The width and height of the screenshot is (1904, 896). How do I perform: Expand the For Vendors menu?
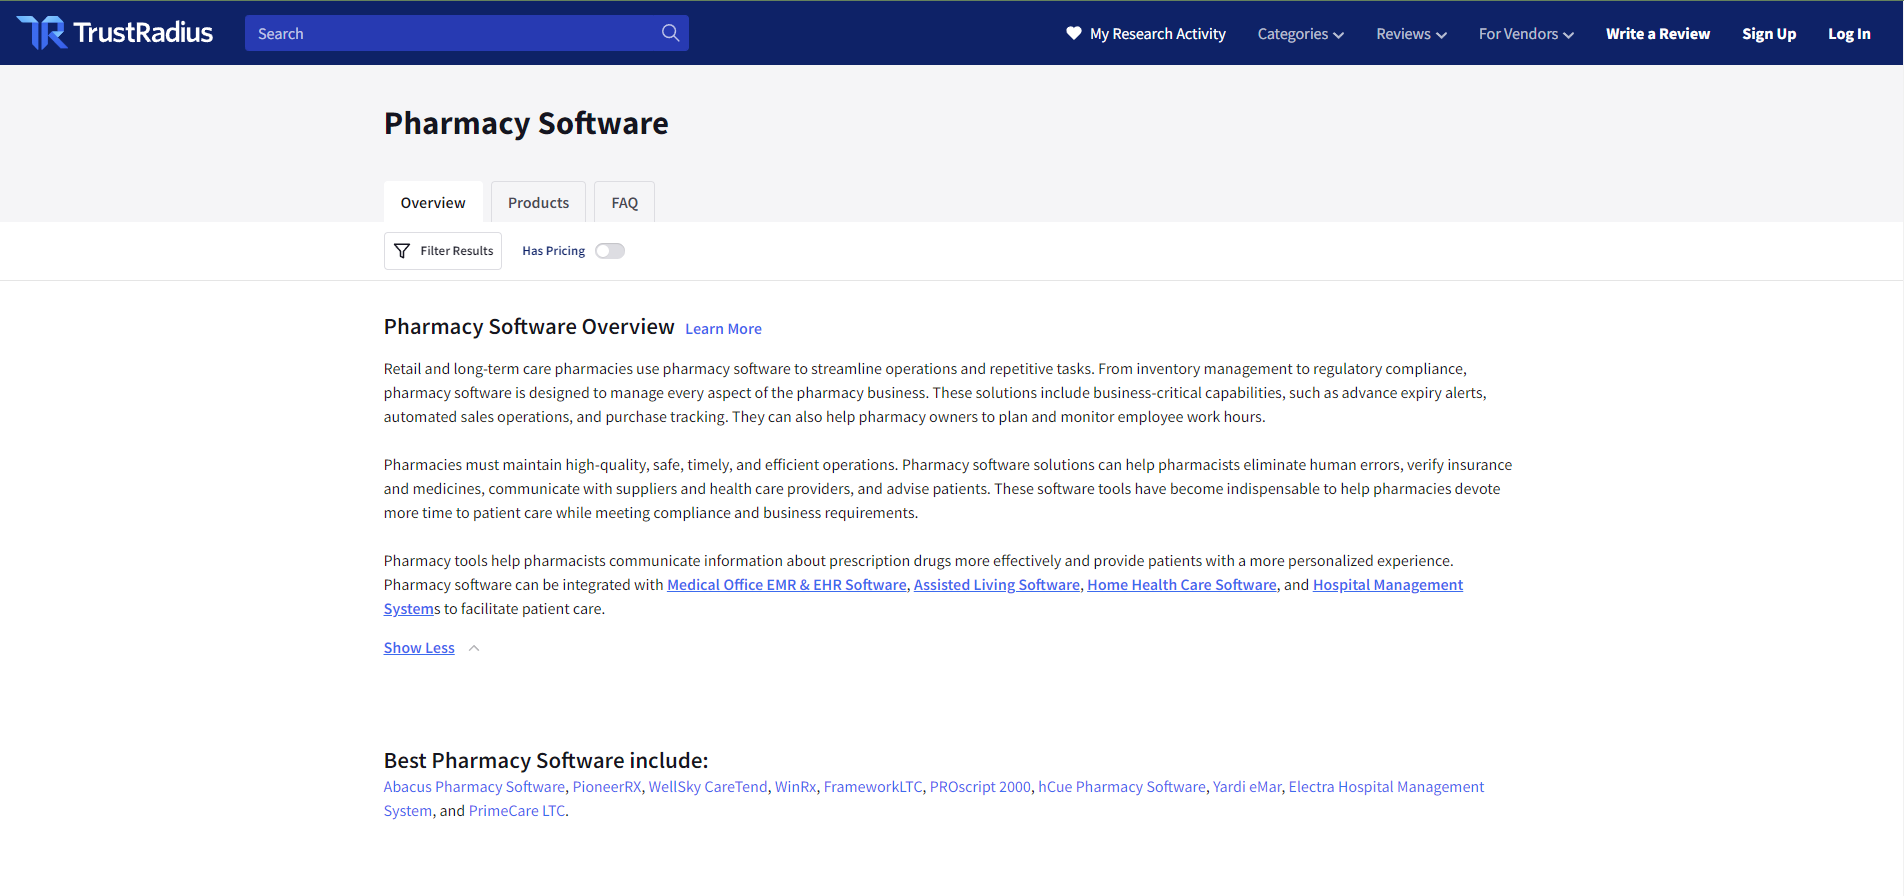click(1527, 34)
